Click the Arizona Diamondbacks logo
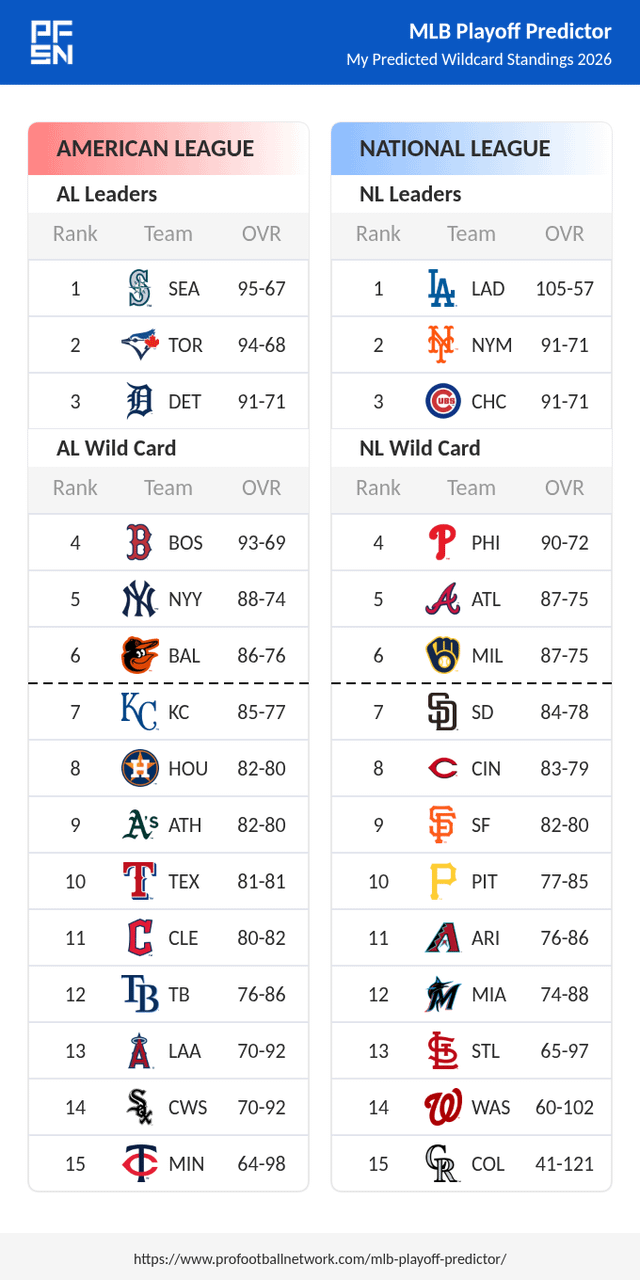640x1280 pixels. [x=442, y=938]
